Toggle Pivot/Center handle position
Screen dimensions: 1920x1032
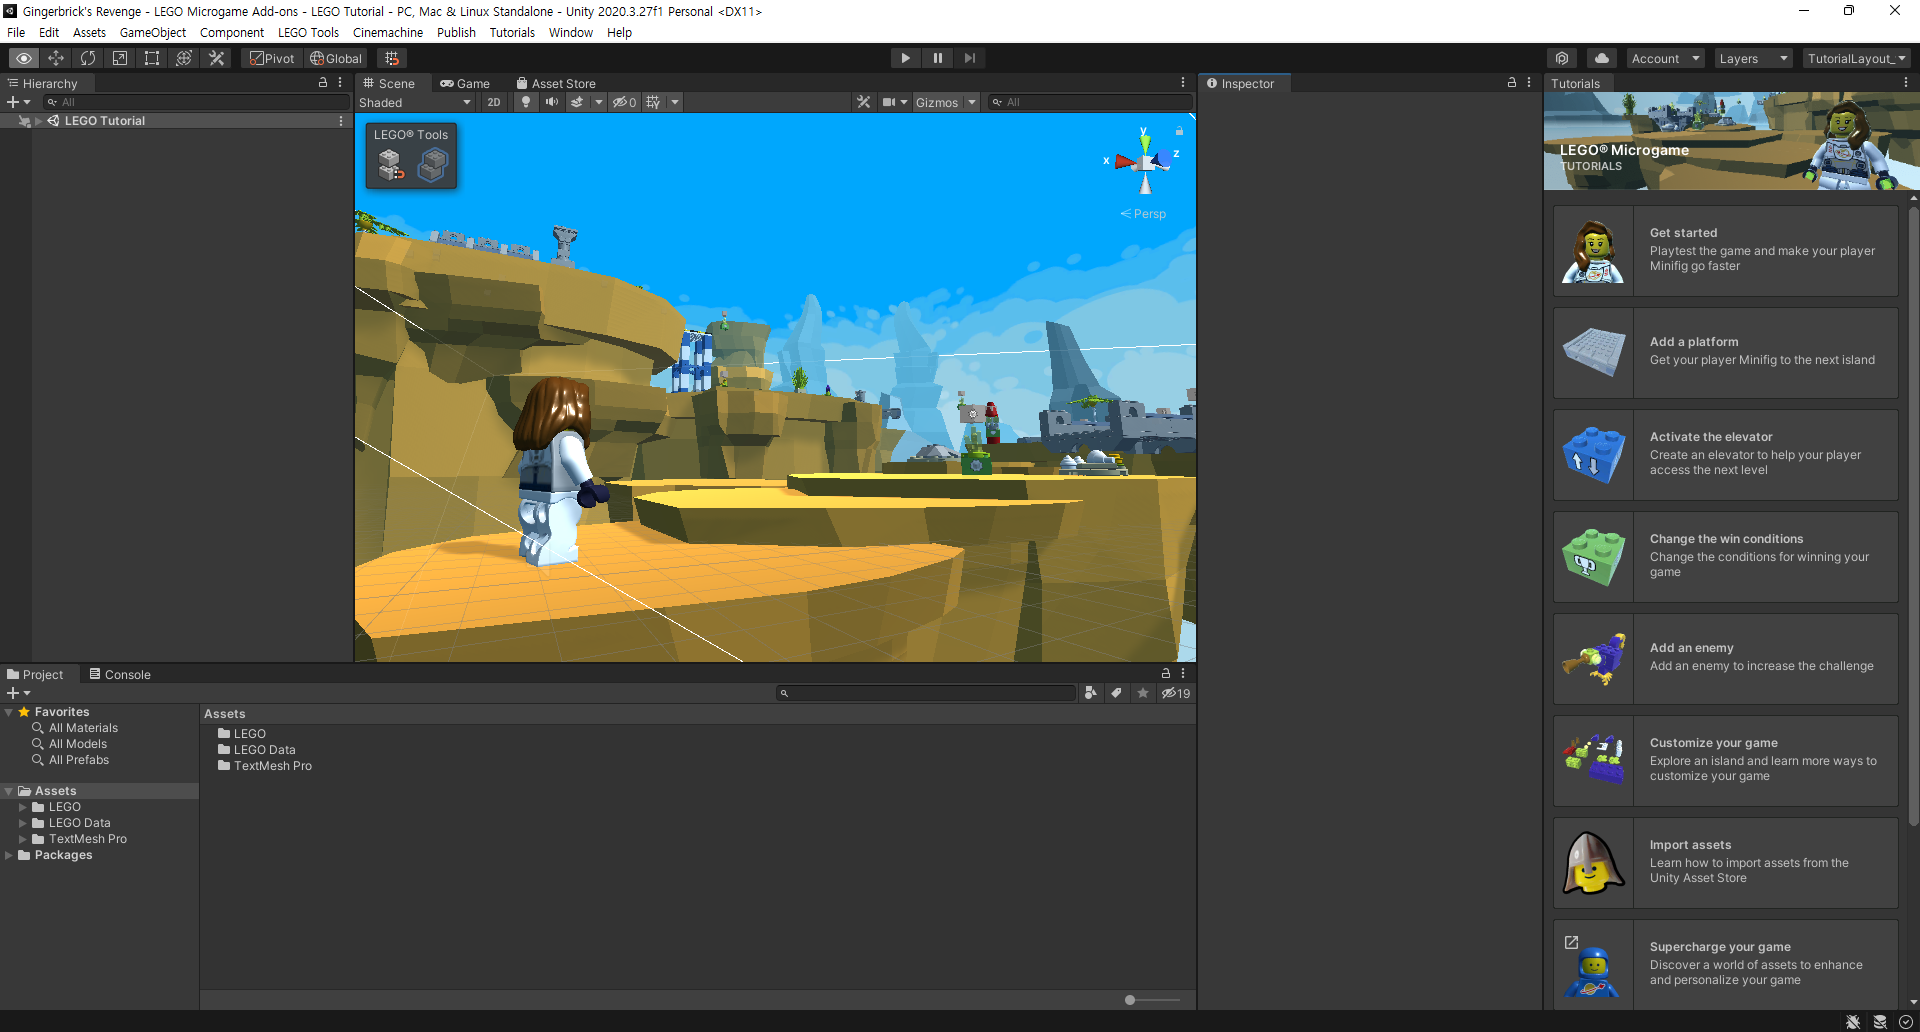(x=272, y=58)
